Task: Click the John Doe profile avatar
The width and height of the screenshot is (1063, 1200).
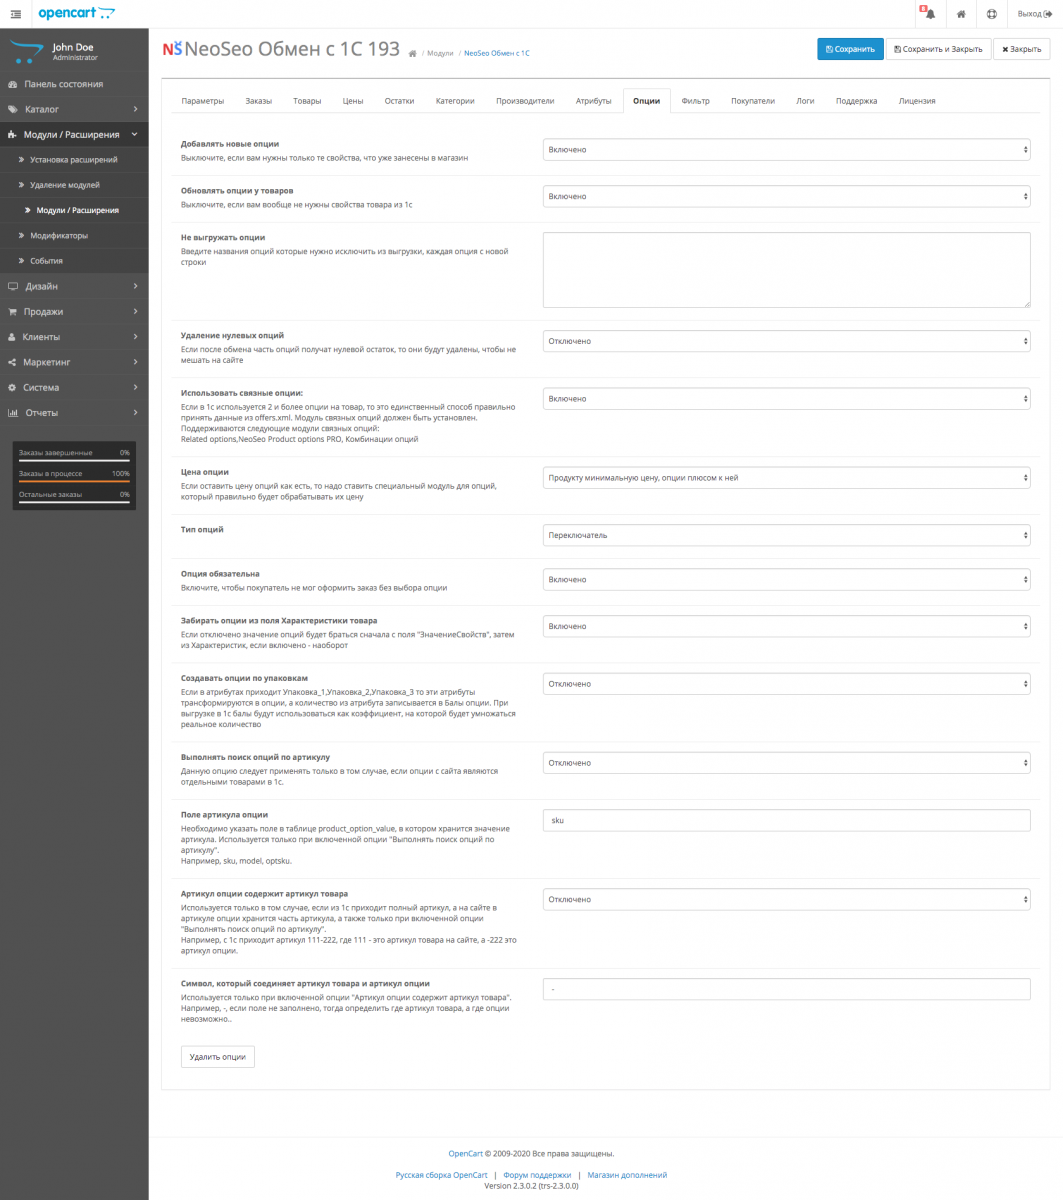Action: point(27,52)
